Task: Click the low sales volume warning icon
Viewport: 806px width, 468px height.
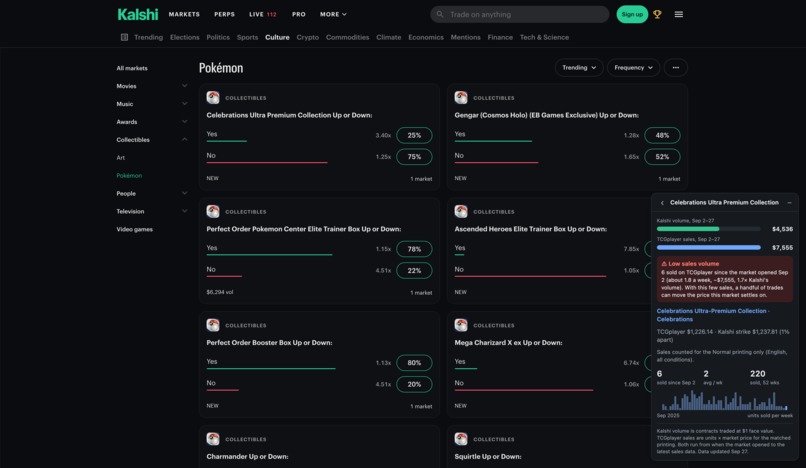Action: coord(664,263)
